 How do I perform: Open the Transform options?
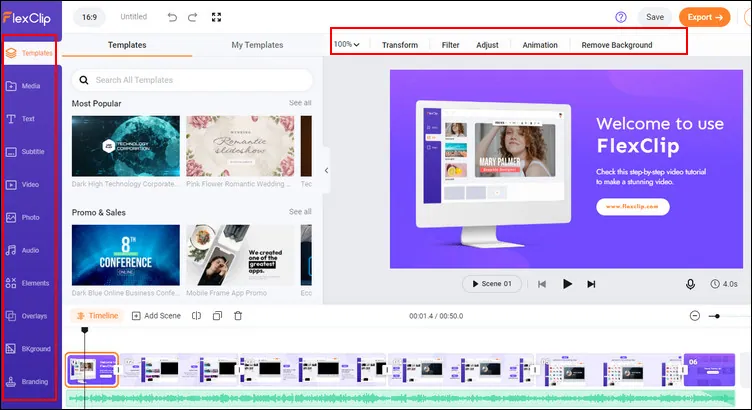tap(400, 45)
